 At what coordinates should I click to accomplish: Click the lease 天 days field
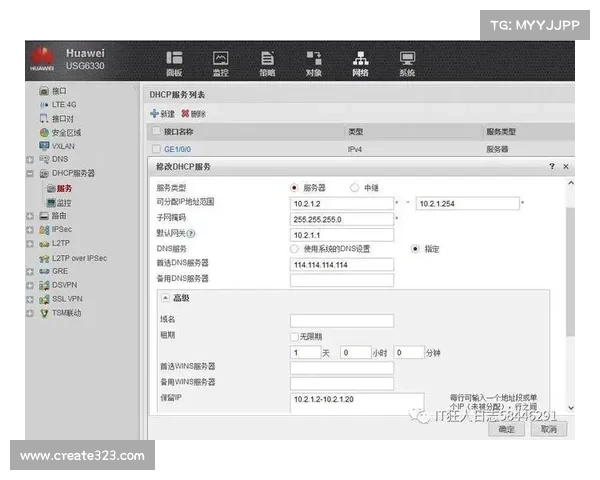305,353
